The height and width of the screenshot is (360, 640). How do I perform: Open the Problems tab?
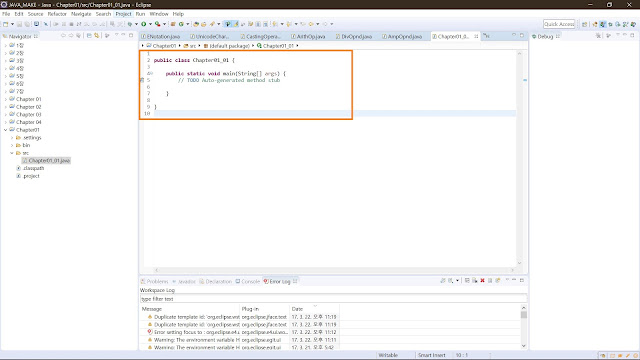[x=154, y=282]
